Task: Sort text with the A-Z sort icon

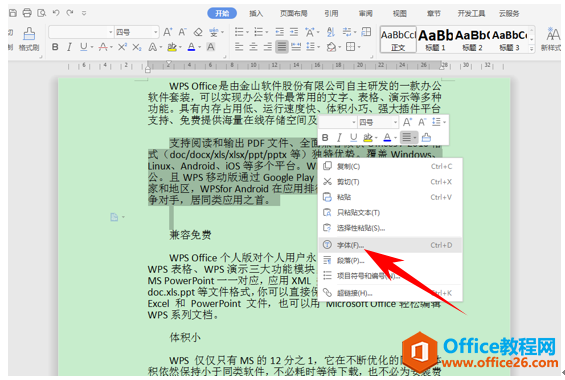Action: [x=330, y=32]
